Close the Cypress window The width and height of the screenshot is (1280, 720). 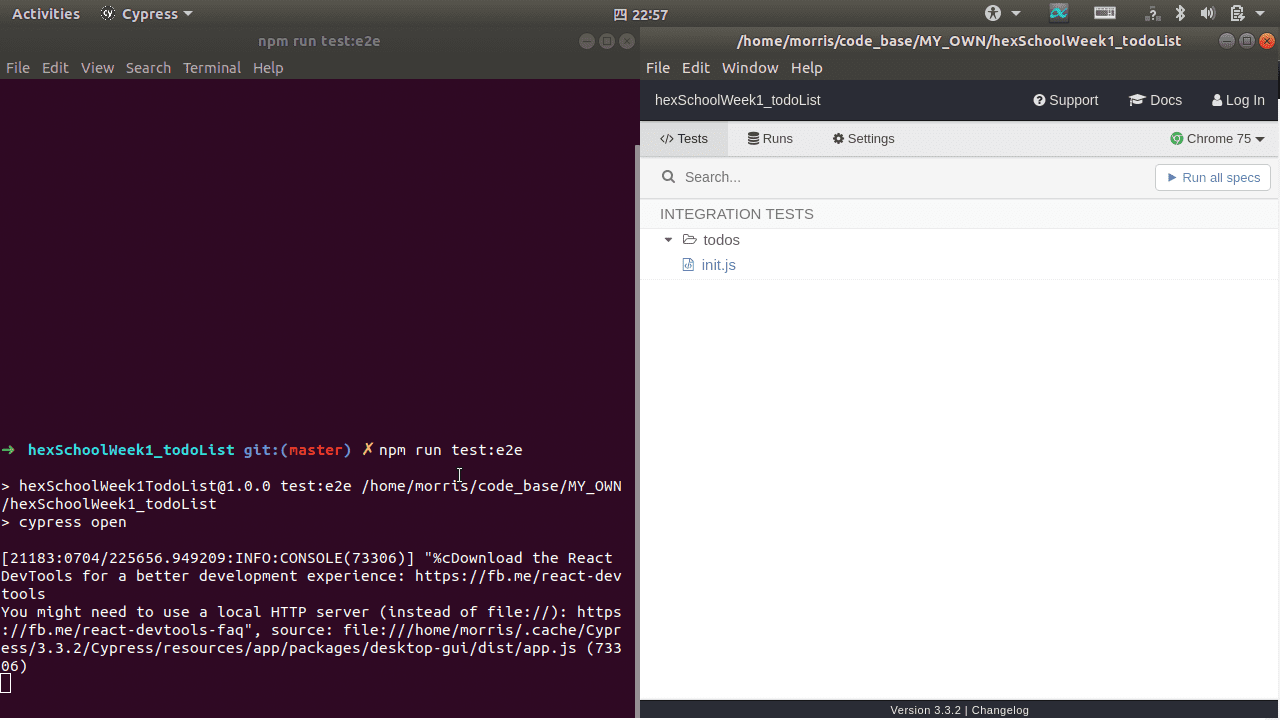pos(1268,41)
